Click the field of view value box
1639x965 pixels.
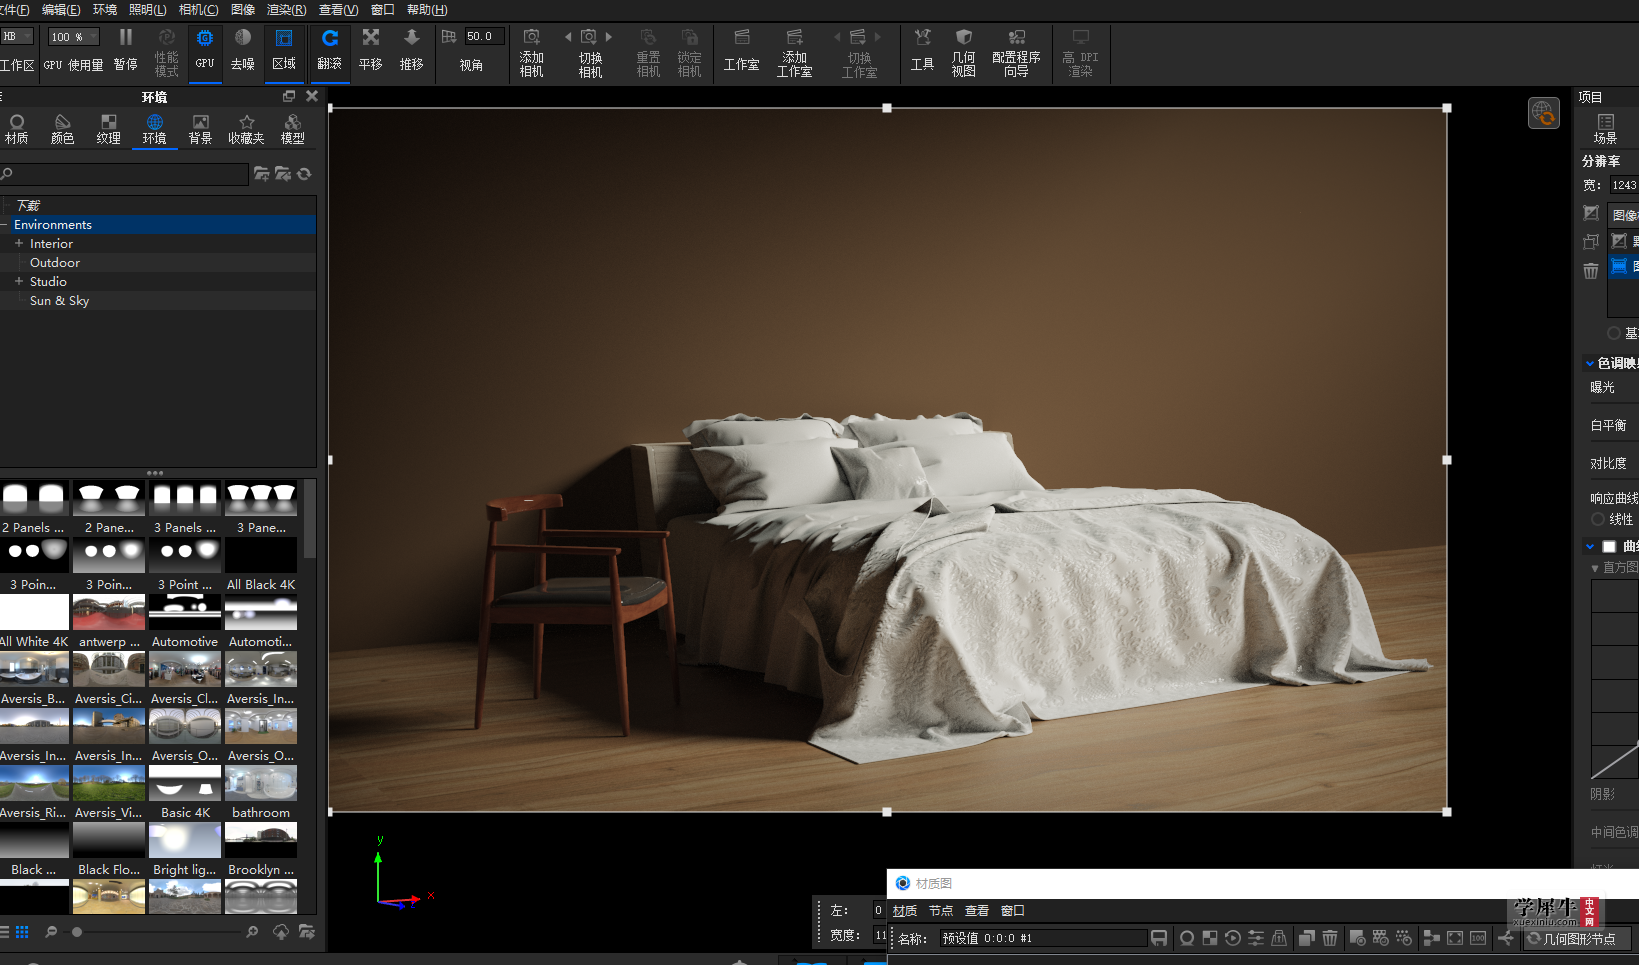(x=484, y=37)
